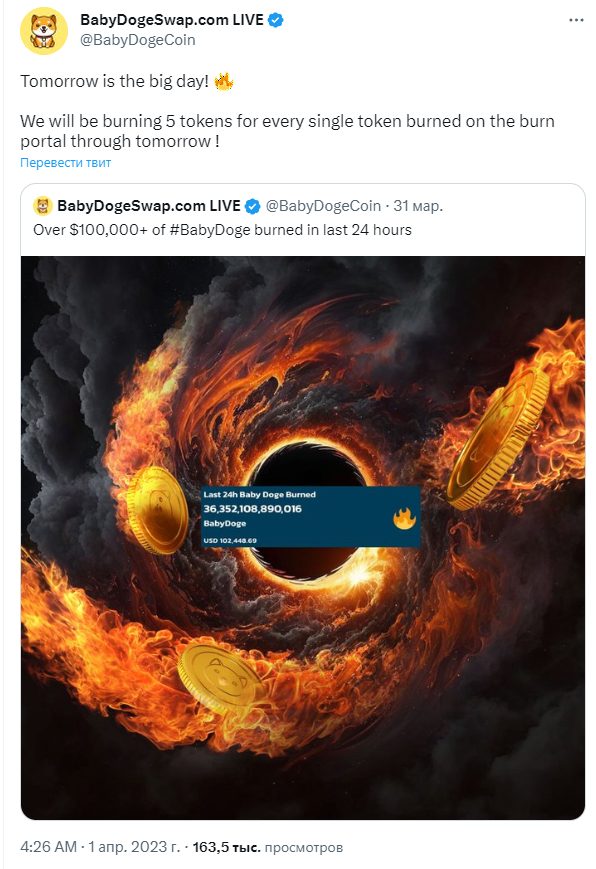Click the #BabyDoge hashtag
The width and height of the screenshot is (596, 869).
[210, 230]
